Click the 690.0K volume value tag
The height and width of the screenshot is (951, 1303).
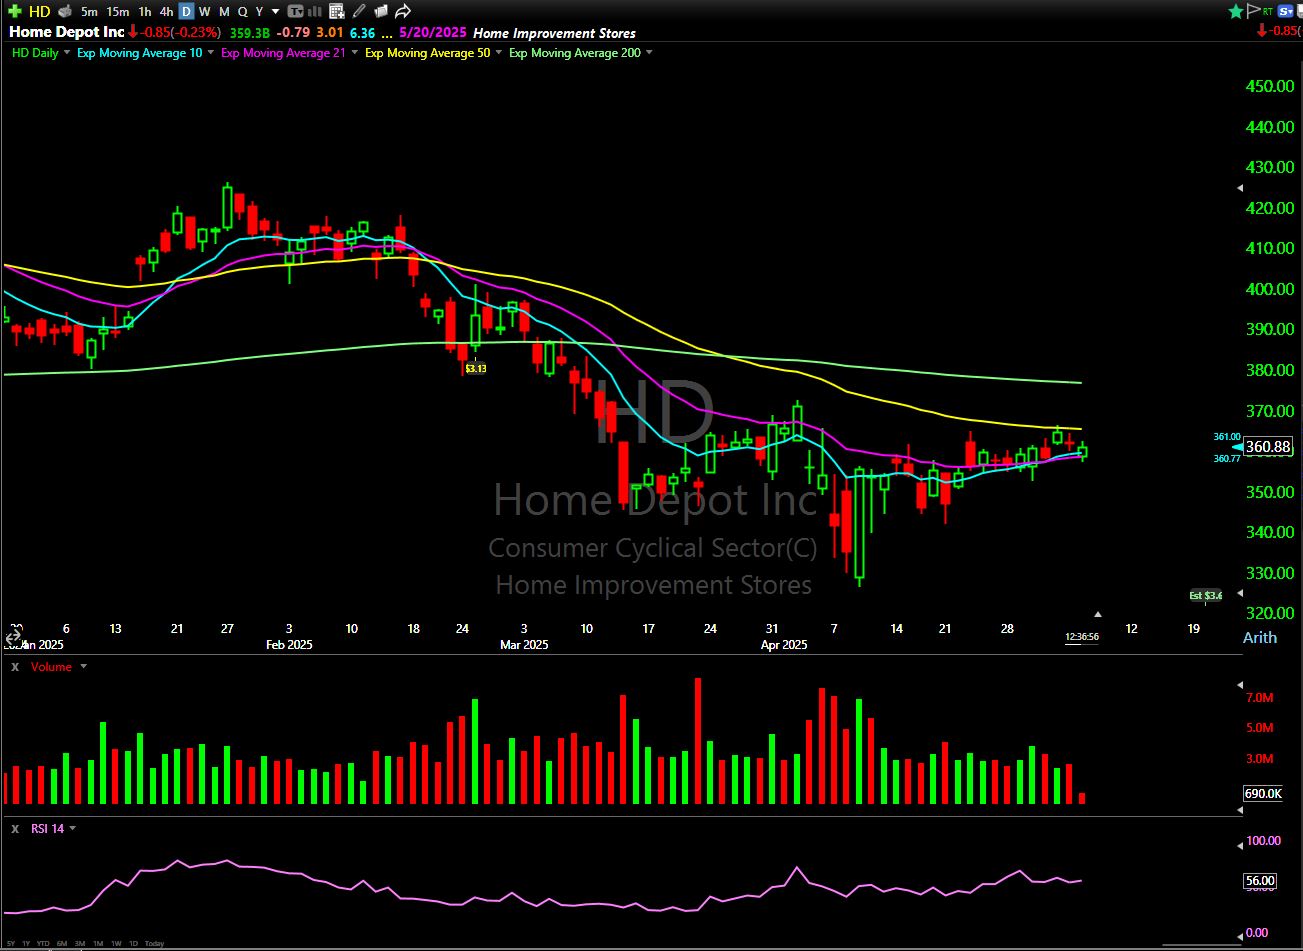[1263, 793]
